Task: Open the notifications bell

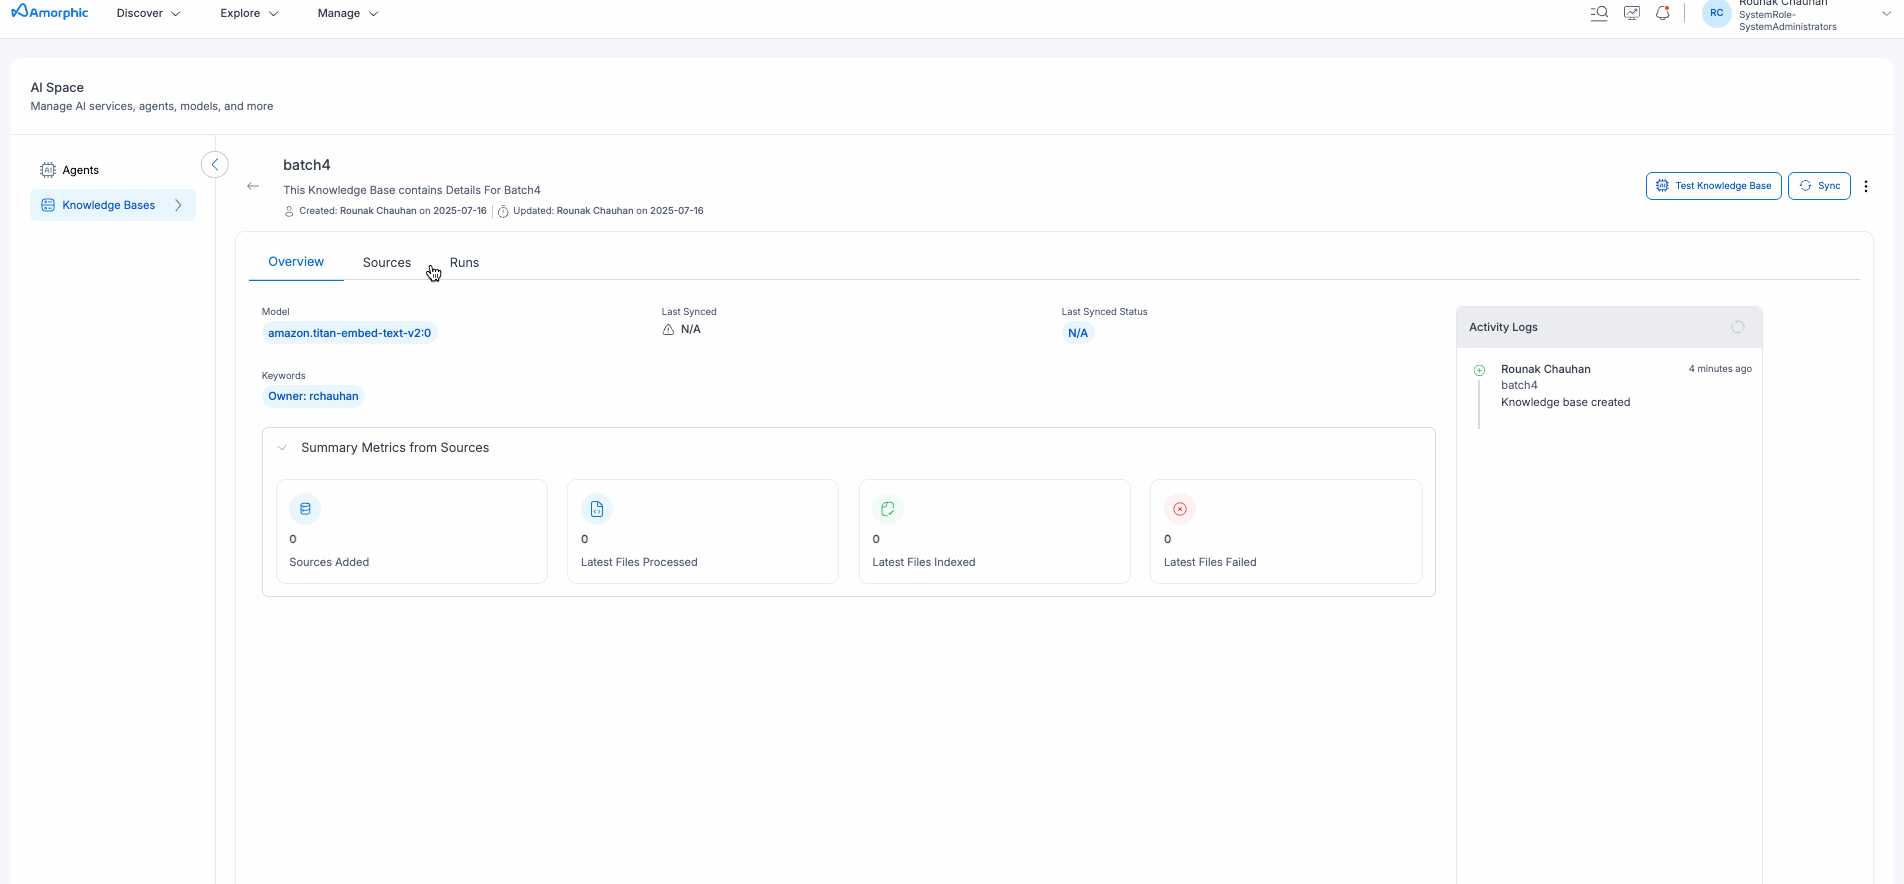Action: 1663,14
